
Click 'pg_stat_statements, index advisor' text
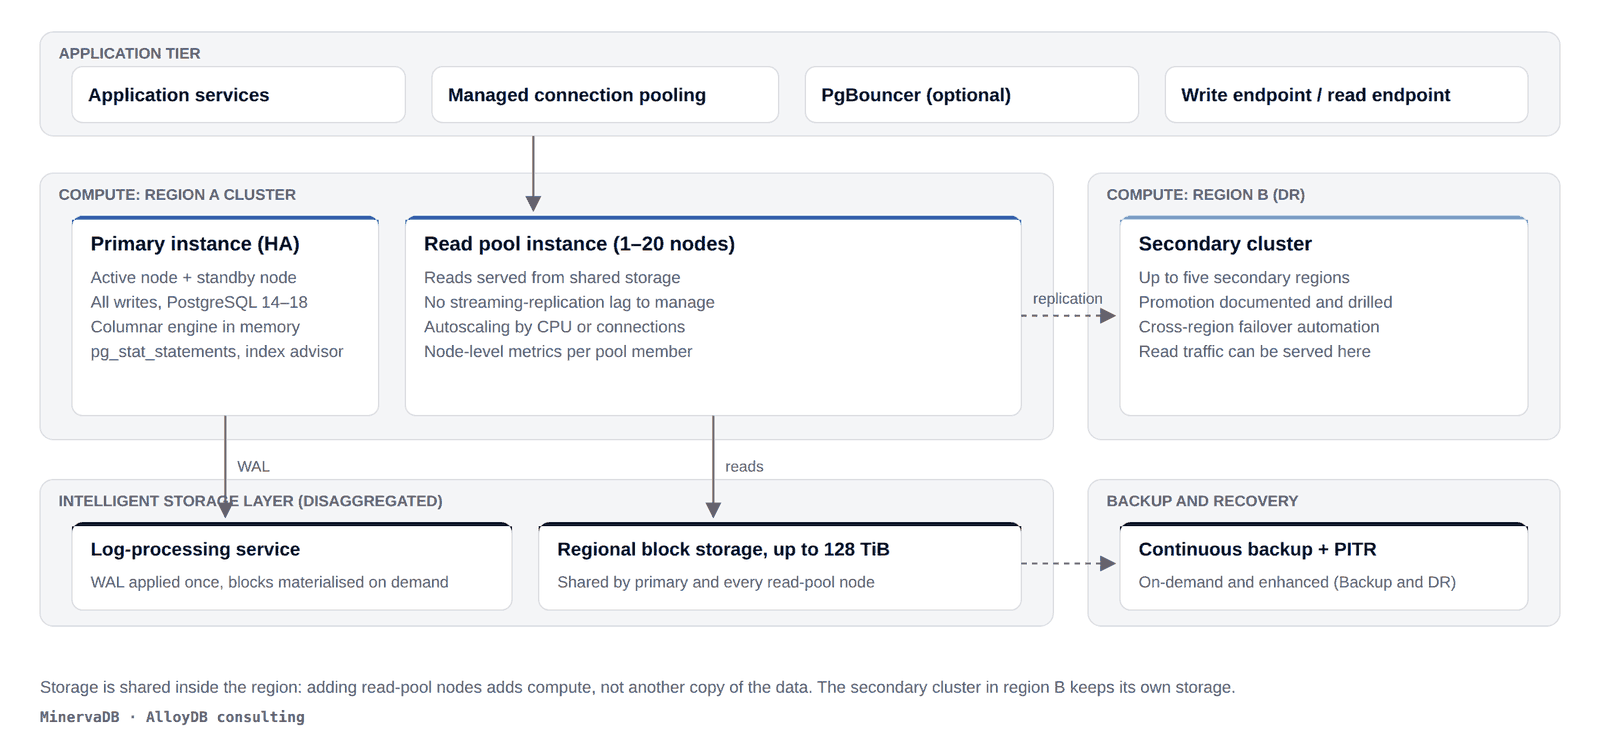pyautogui.click(x=217, y=352)
